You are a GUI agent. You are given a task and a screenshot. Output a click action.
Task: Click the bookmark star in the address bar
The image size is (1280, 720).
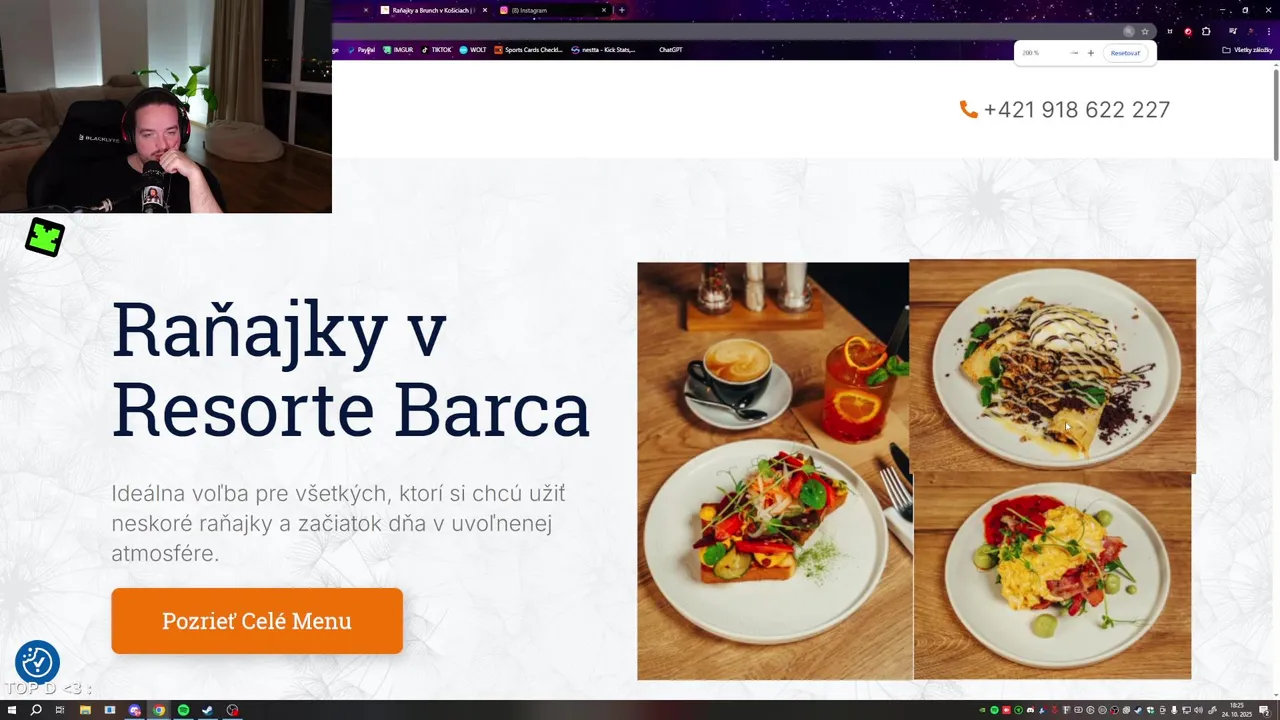(x=1145, y=31)
